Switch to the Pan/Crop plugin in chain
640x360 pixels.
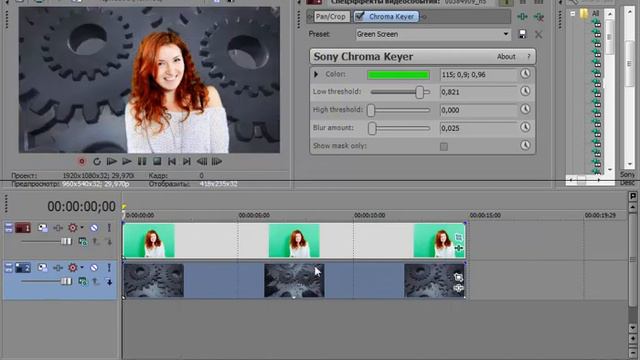click(x=330, y=17)
